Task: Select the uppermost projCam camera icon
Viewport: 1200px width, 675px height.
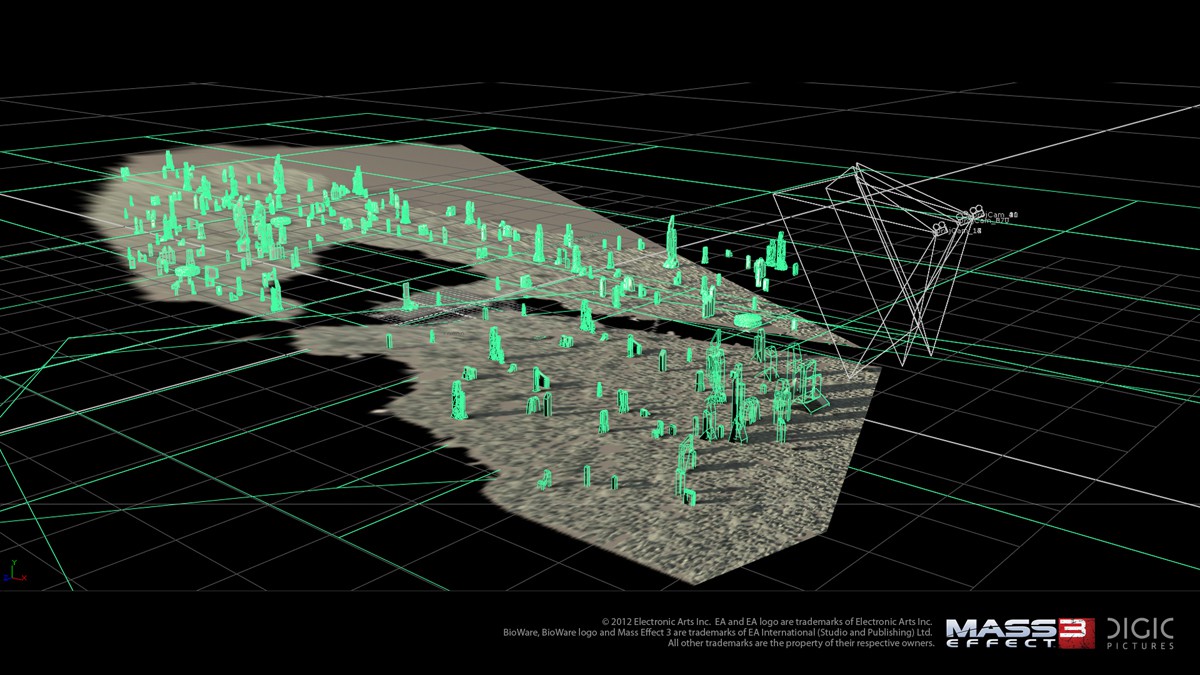Action: [x=977, y=211]
